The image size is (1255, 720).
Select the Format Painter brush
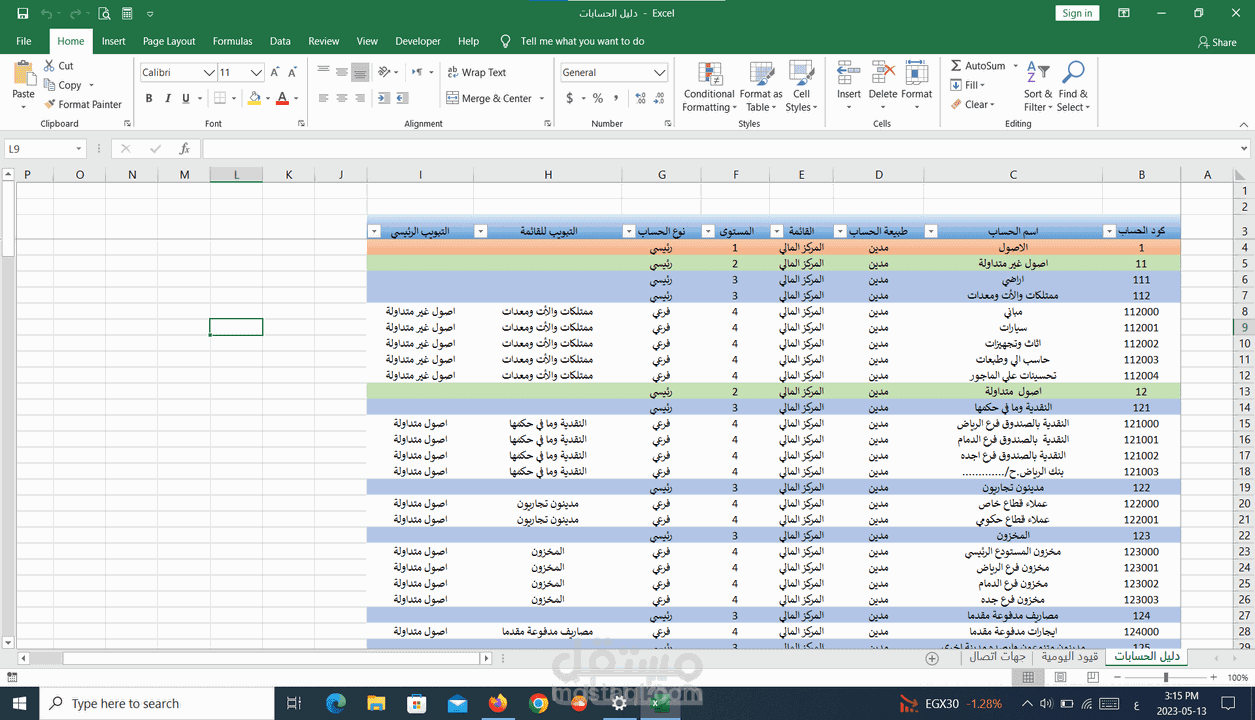coord(50,104)
